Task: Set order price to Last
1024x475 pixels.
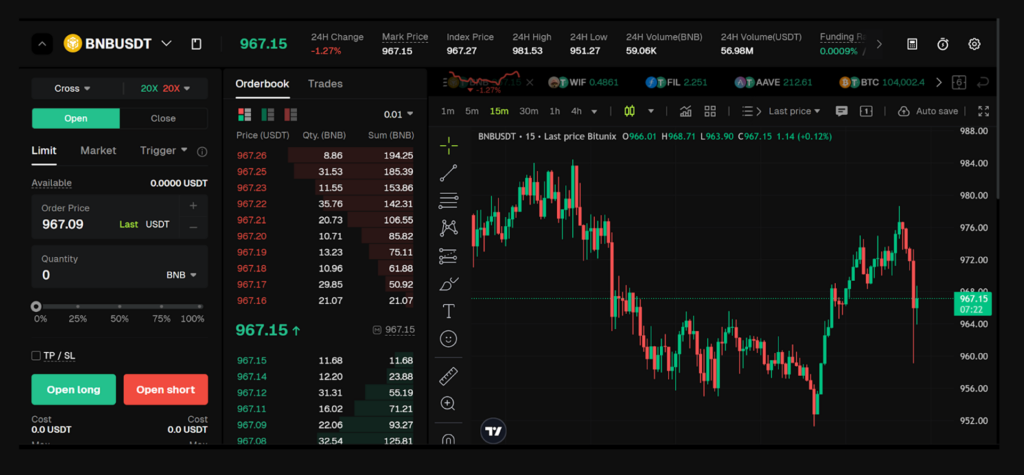Action: click(x=129, y=224)
